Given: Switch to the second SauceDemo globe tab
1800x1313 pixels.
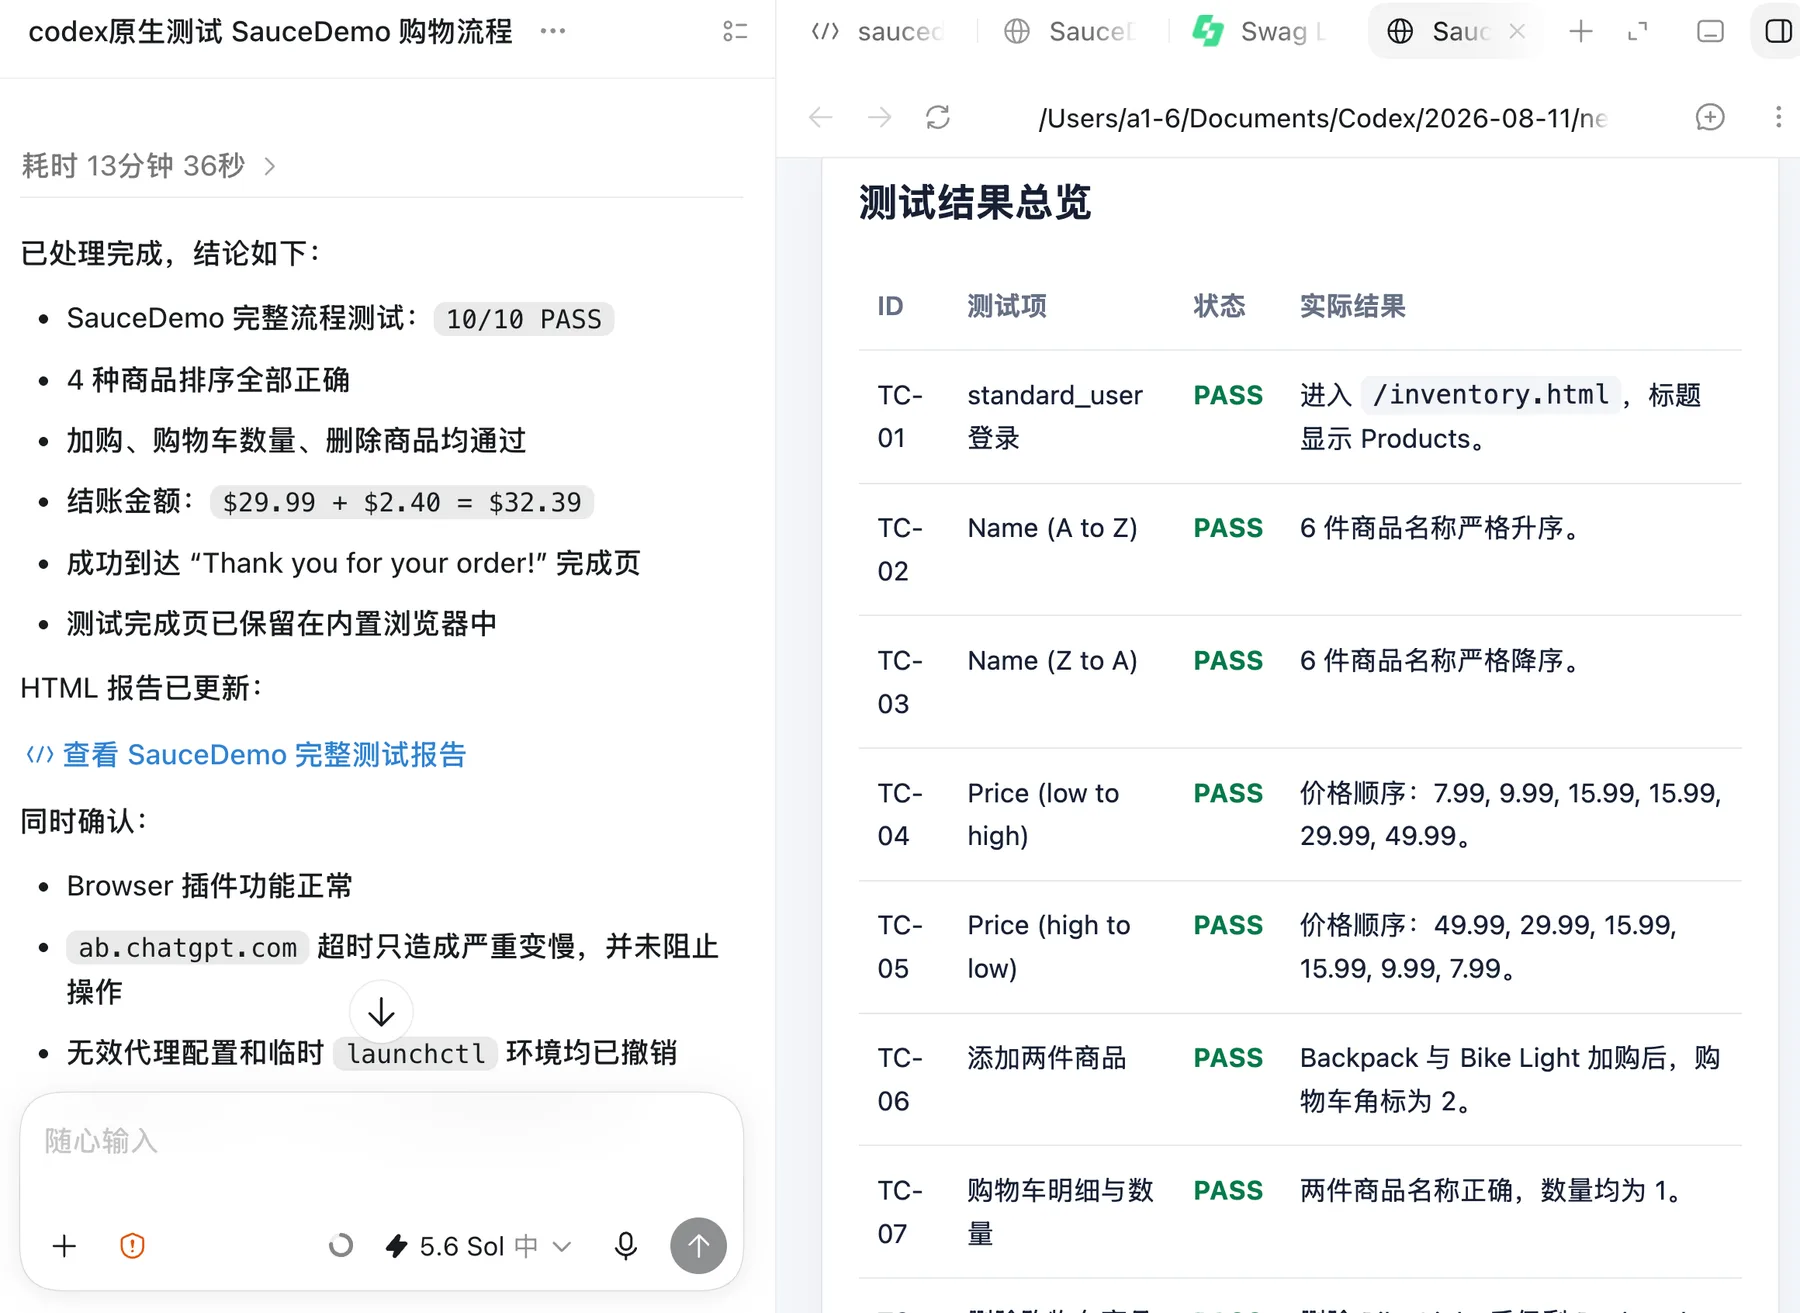Looking at the screenshot, I should tap(1070, 32).
